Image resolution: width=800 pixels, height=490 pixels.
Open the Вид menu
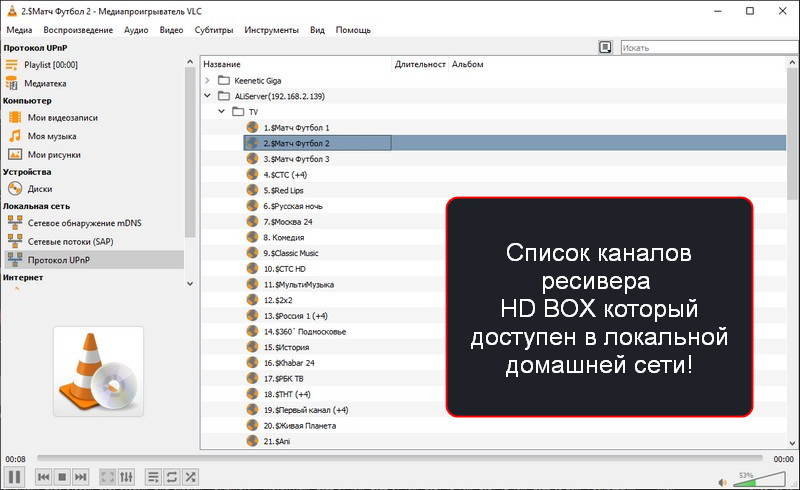tap(317, 30)
